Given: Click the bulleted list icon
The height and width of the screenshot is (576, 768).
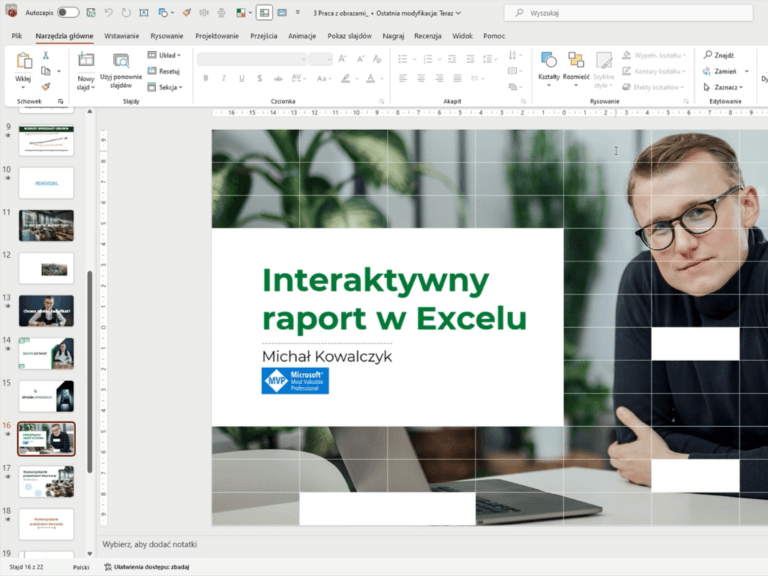Looking at the screenshot, I should [x=403, y=59].
